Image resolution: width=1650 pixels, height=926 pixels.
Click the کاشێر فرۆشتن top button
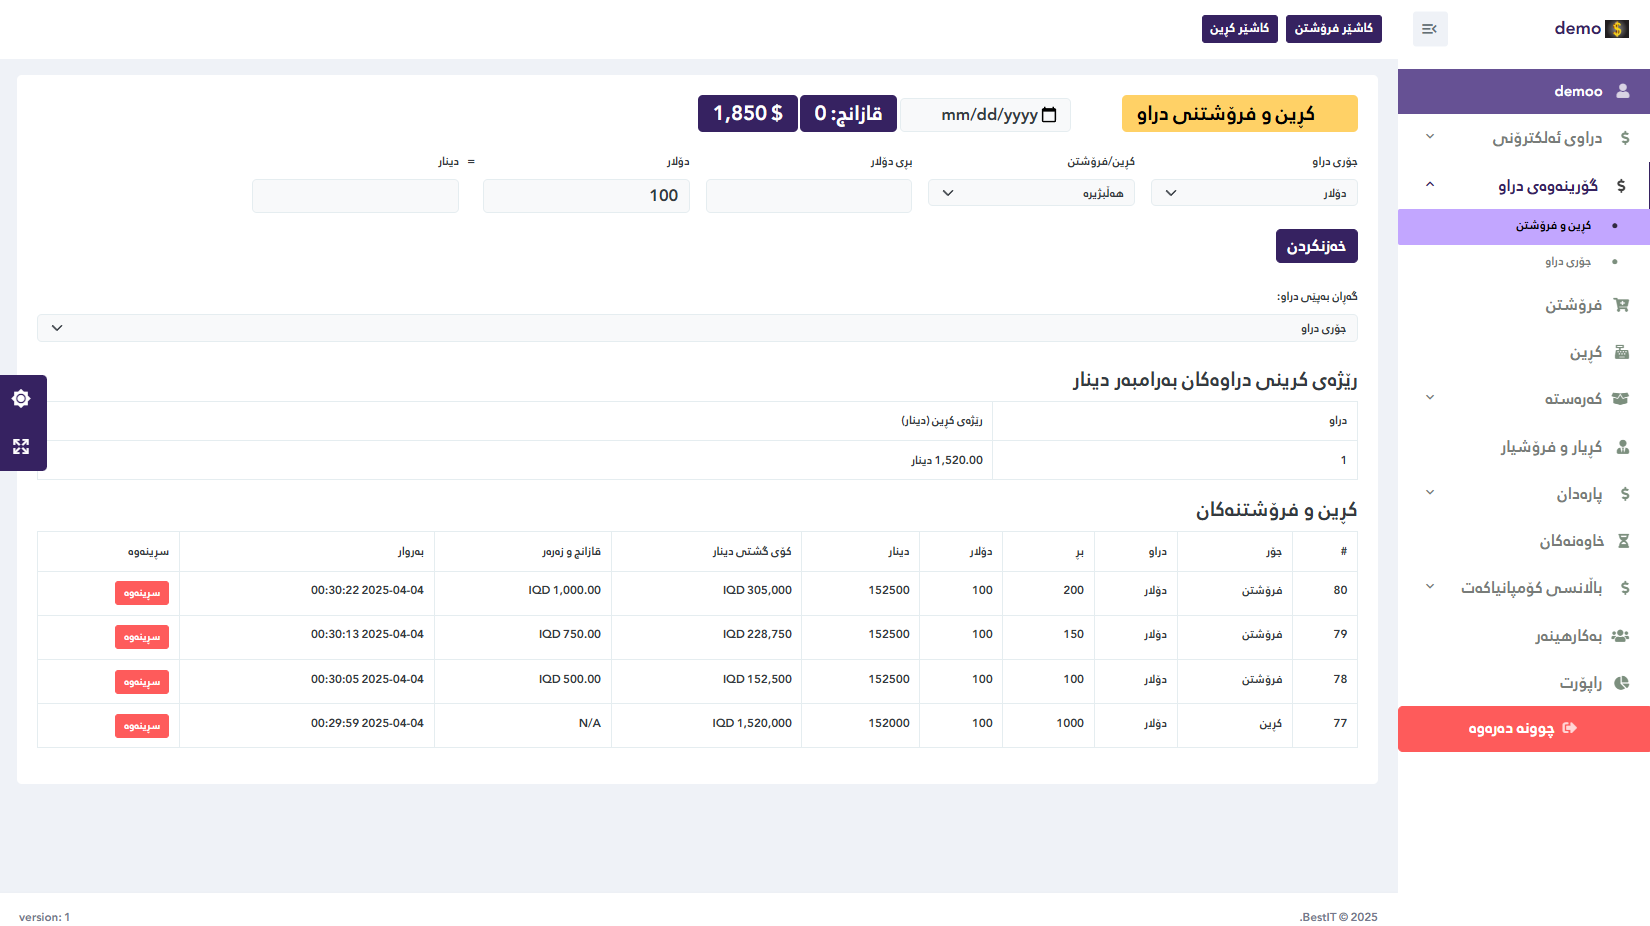(x=1333, y=29)
